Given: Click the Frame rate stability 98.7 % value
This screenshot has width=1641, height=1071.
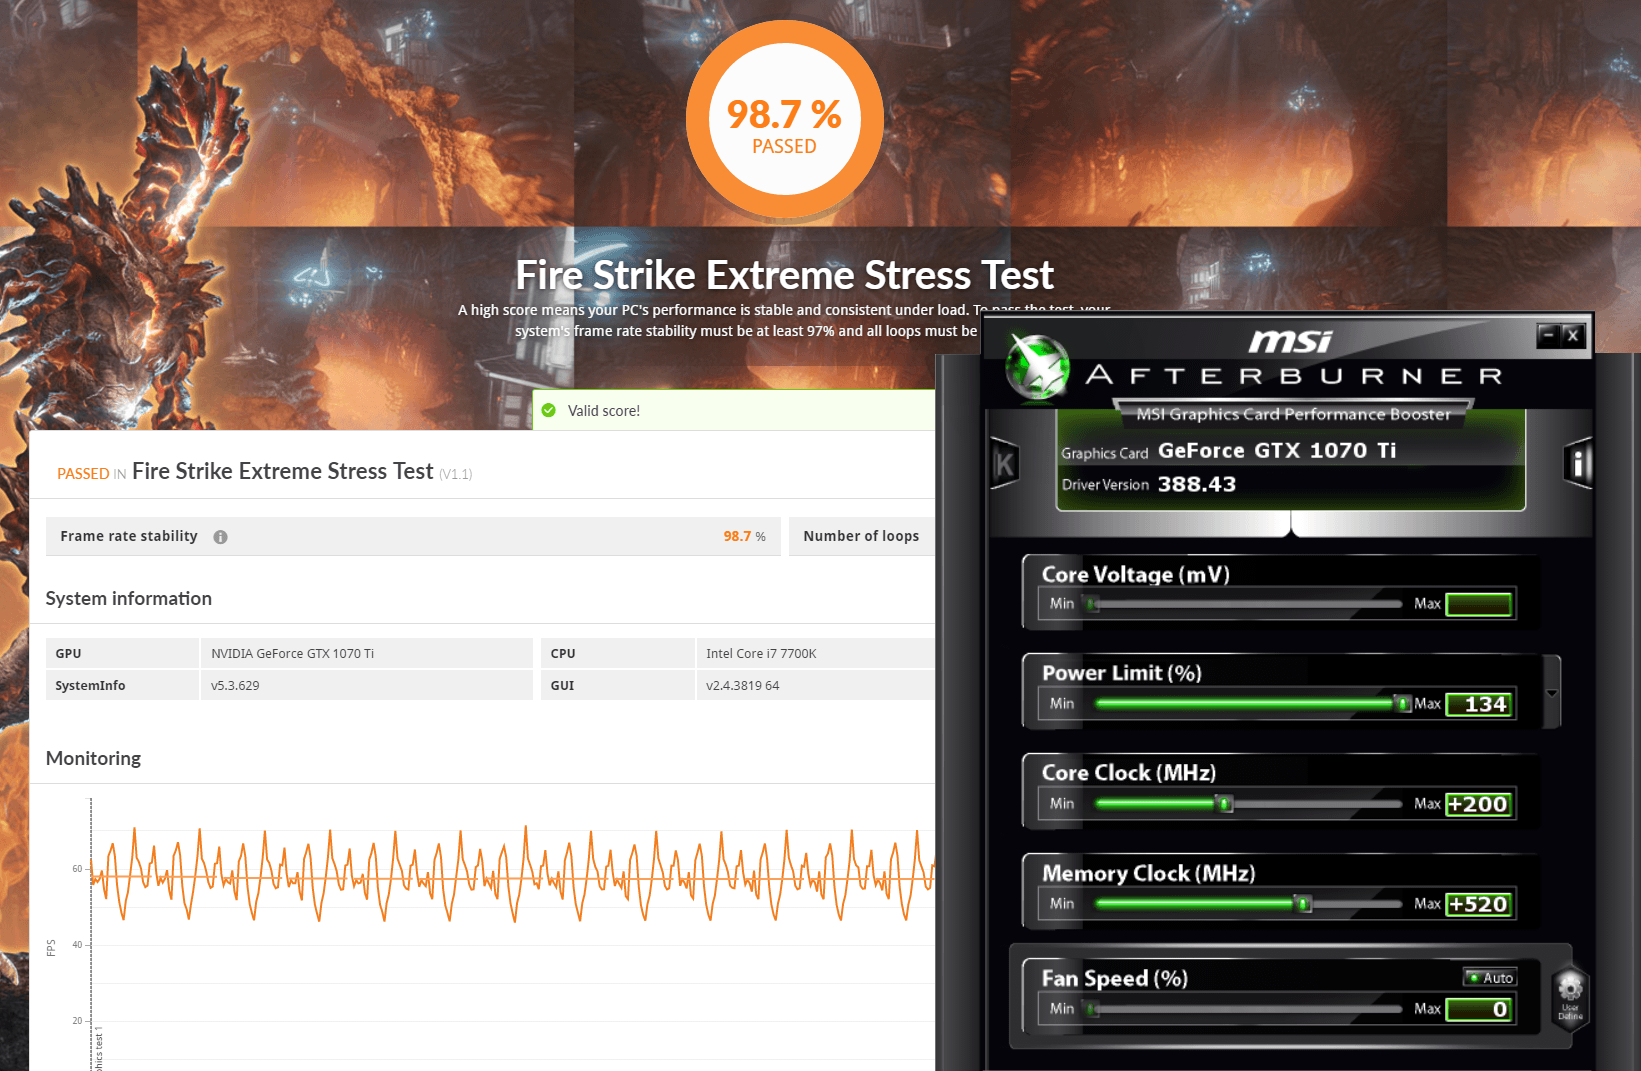Looking at the screenshot, I should coord(744,537).
